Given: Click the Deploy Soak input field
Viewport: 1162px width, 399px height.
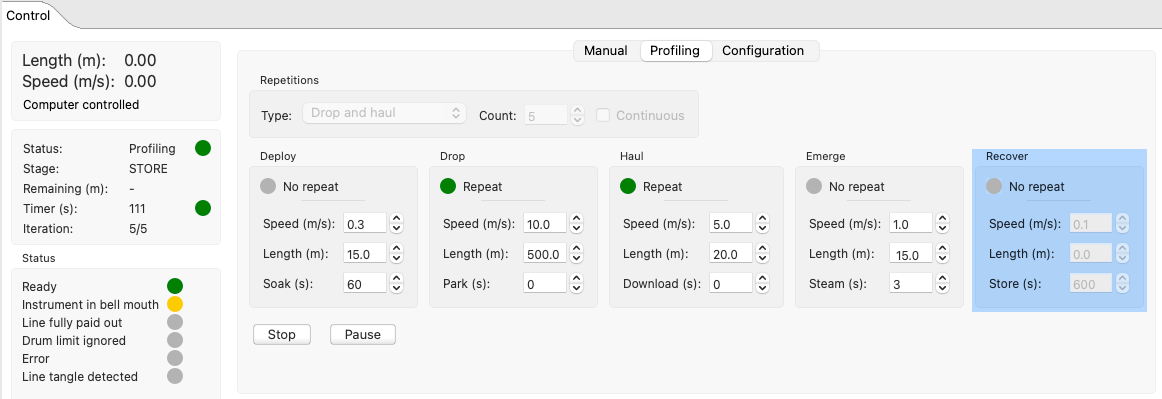Looking at the screenshot, I should [365, 283].
